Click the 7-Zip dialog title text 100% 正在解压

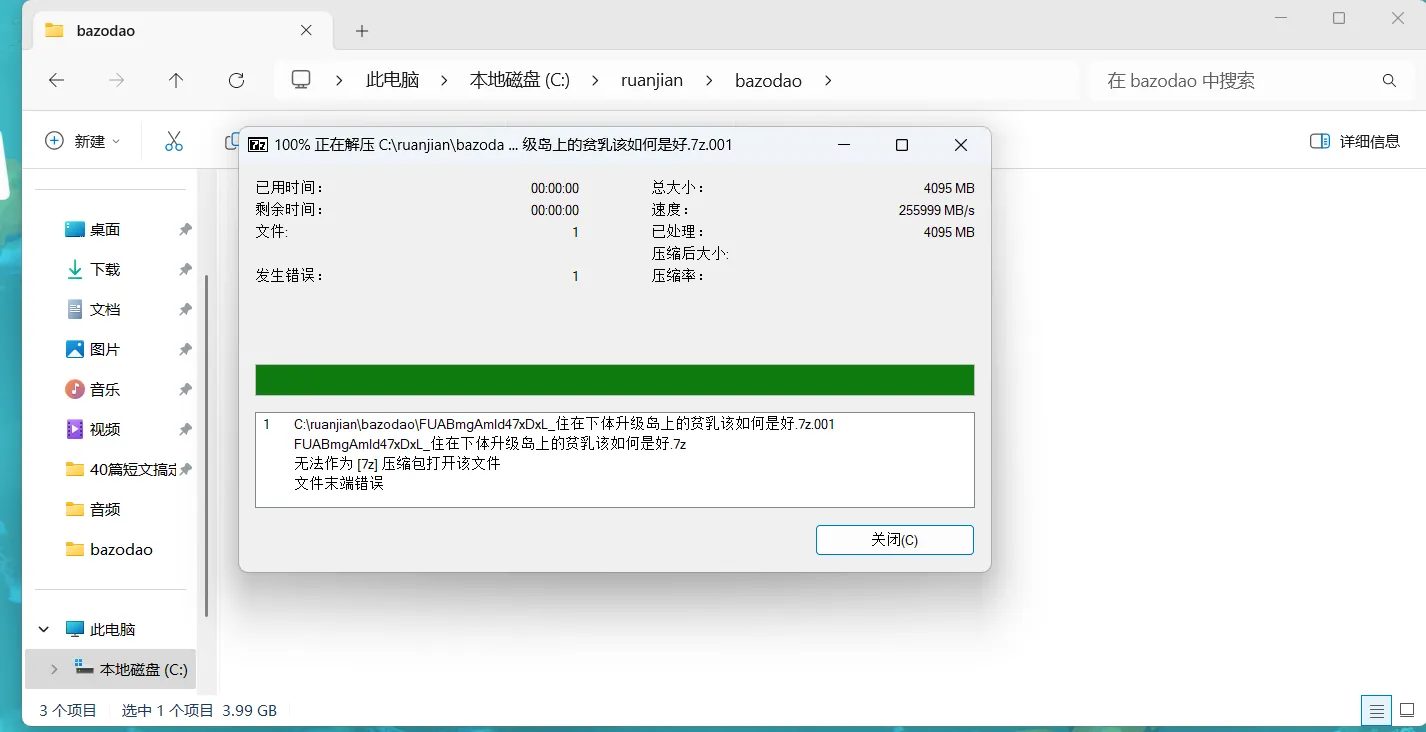pyautogui.click(x=325, y=145)
